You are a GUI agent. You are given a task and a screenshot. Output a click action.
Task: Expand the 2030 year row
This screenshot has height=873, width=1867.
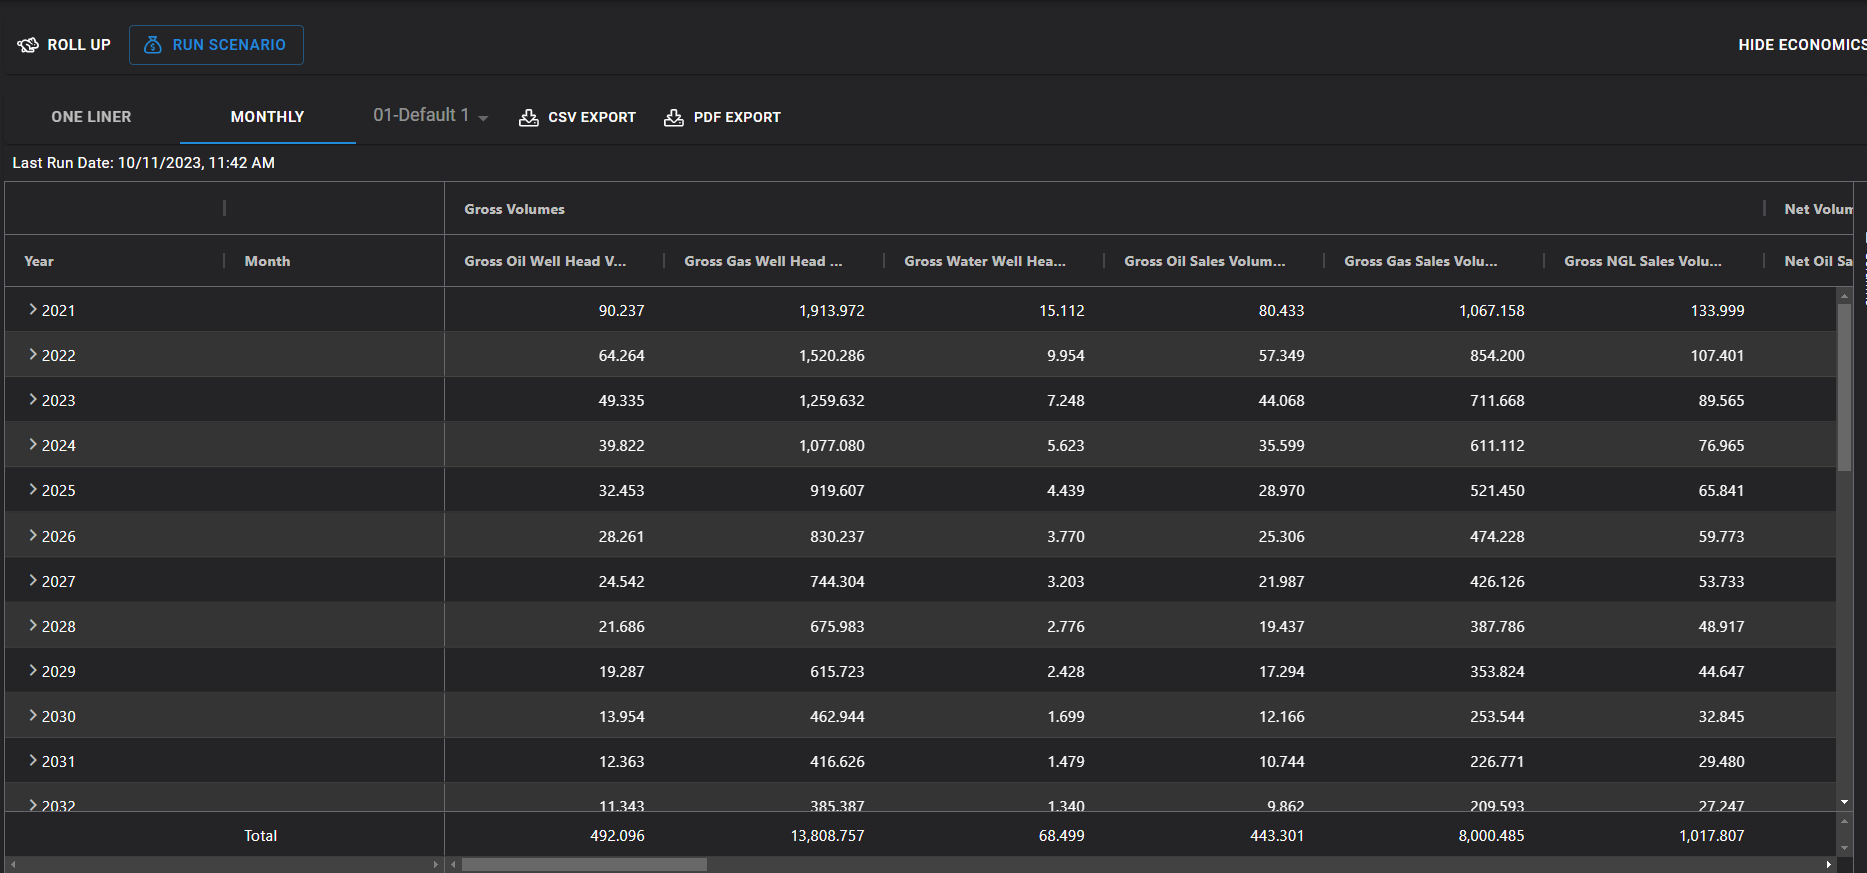[x=33, y=716]
